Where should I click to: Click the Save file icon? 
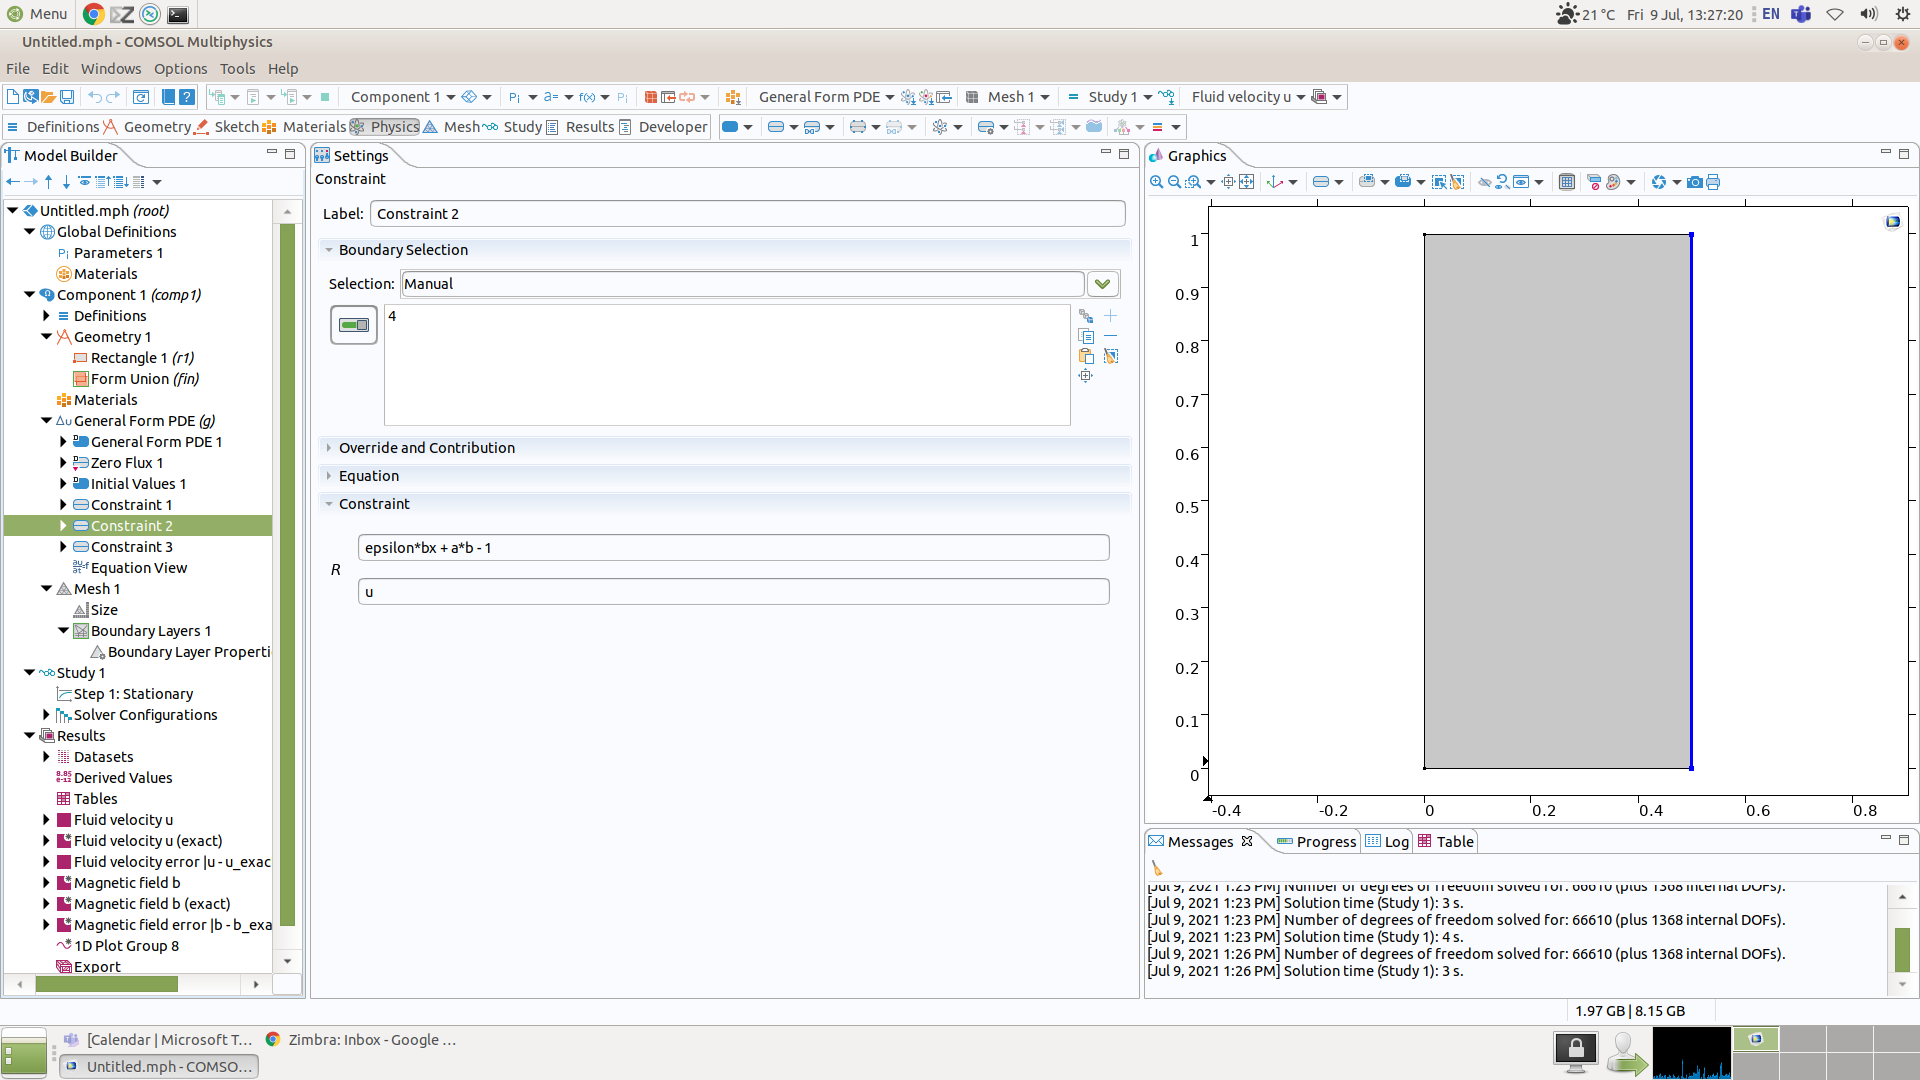(x=67, y=97)
